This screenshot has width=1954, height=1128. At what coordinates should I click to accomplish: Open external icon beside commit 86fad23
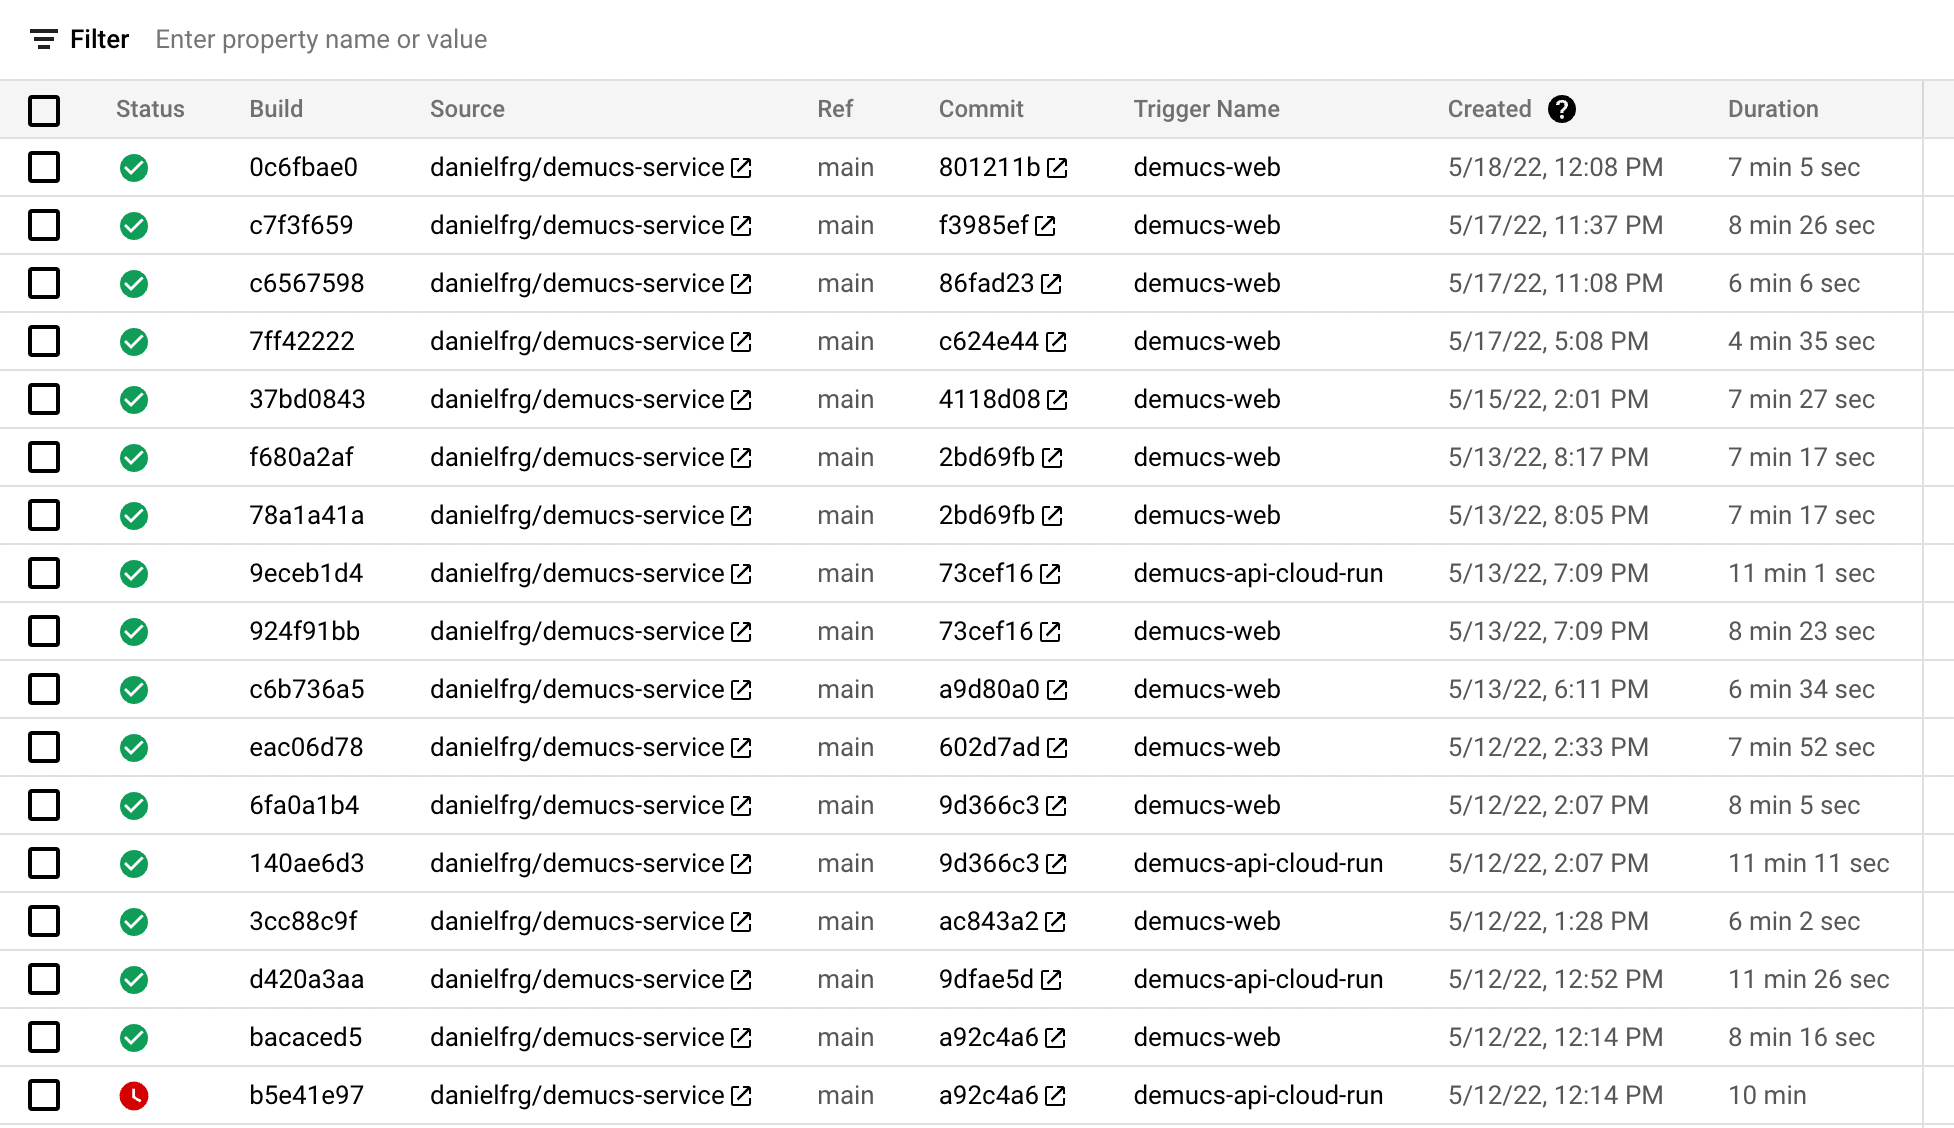pos(1051,284)
